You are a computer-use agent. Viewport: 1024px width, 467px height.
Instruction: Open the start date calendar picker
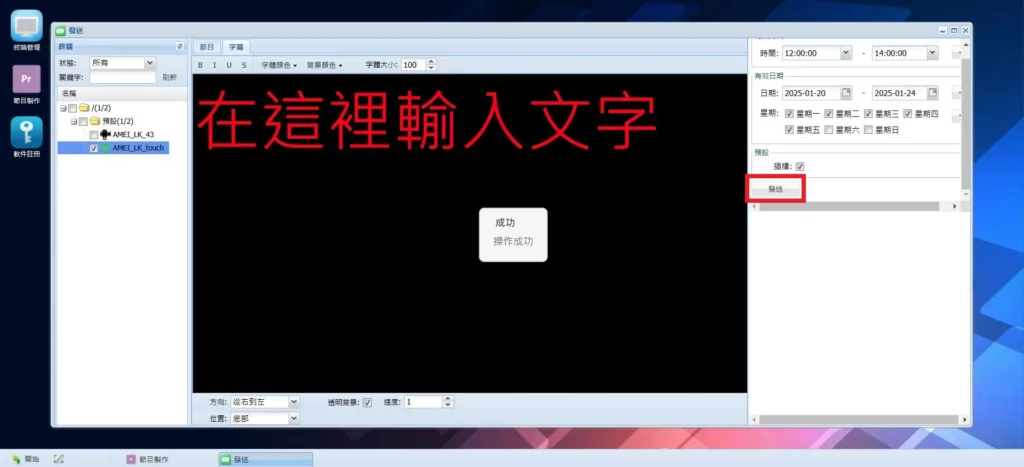click(846, 93)
